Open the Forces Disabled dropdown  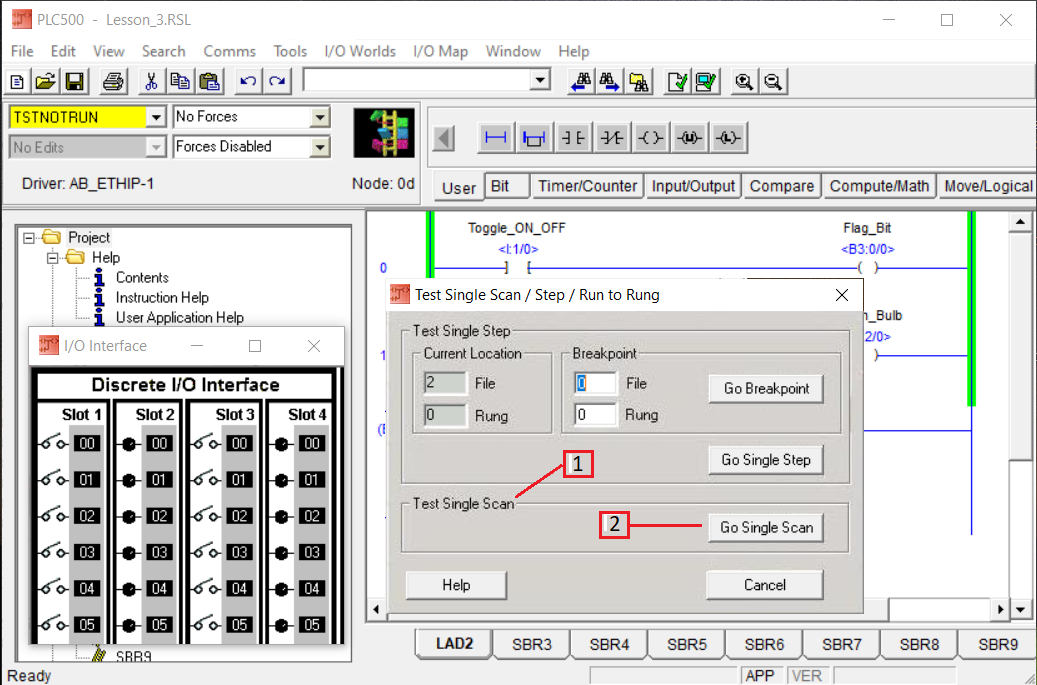point(320,147)
